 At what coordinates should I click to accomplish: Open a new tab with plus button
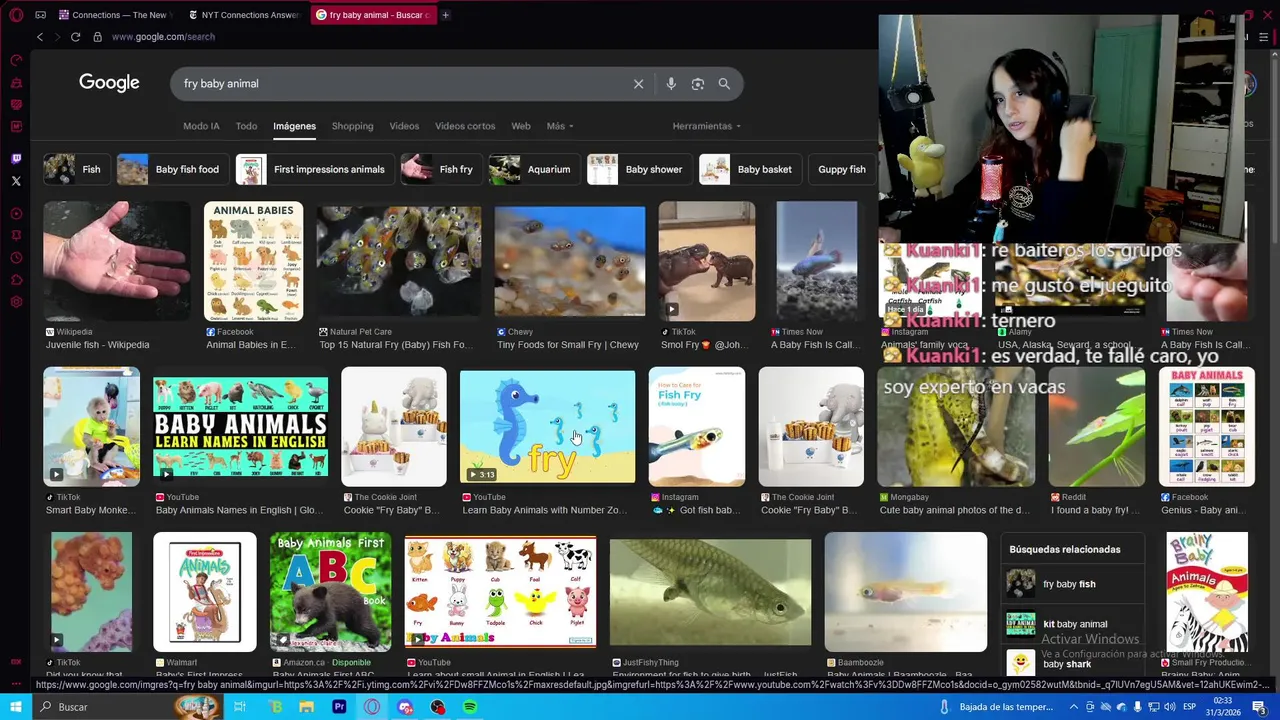click(445, 15)
